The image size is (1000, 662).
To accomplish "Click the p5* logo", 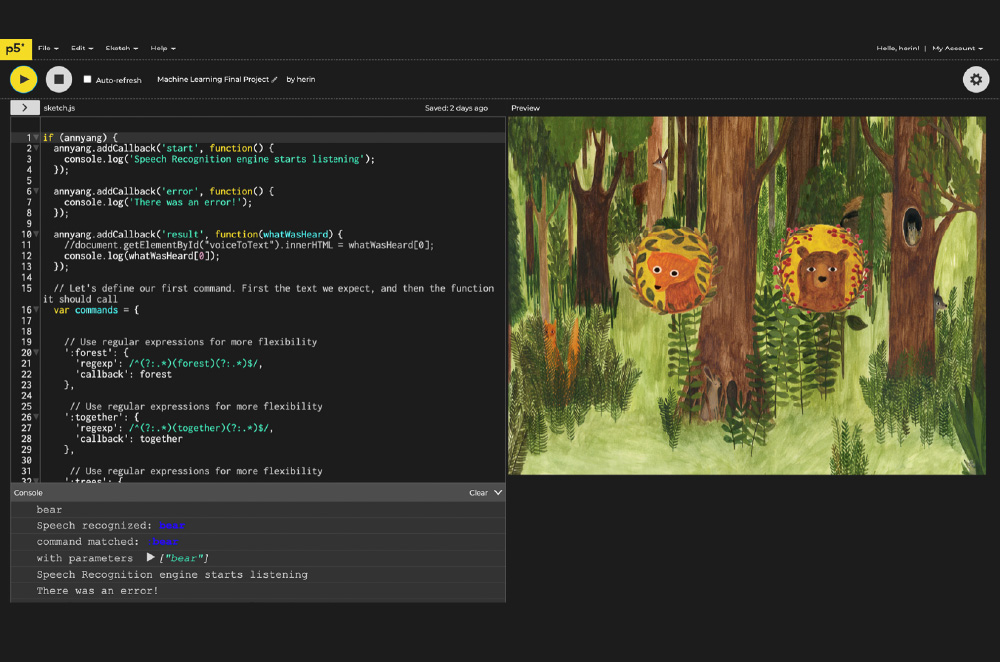I will tap(15, 47).
